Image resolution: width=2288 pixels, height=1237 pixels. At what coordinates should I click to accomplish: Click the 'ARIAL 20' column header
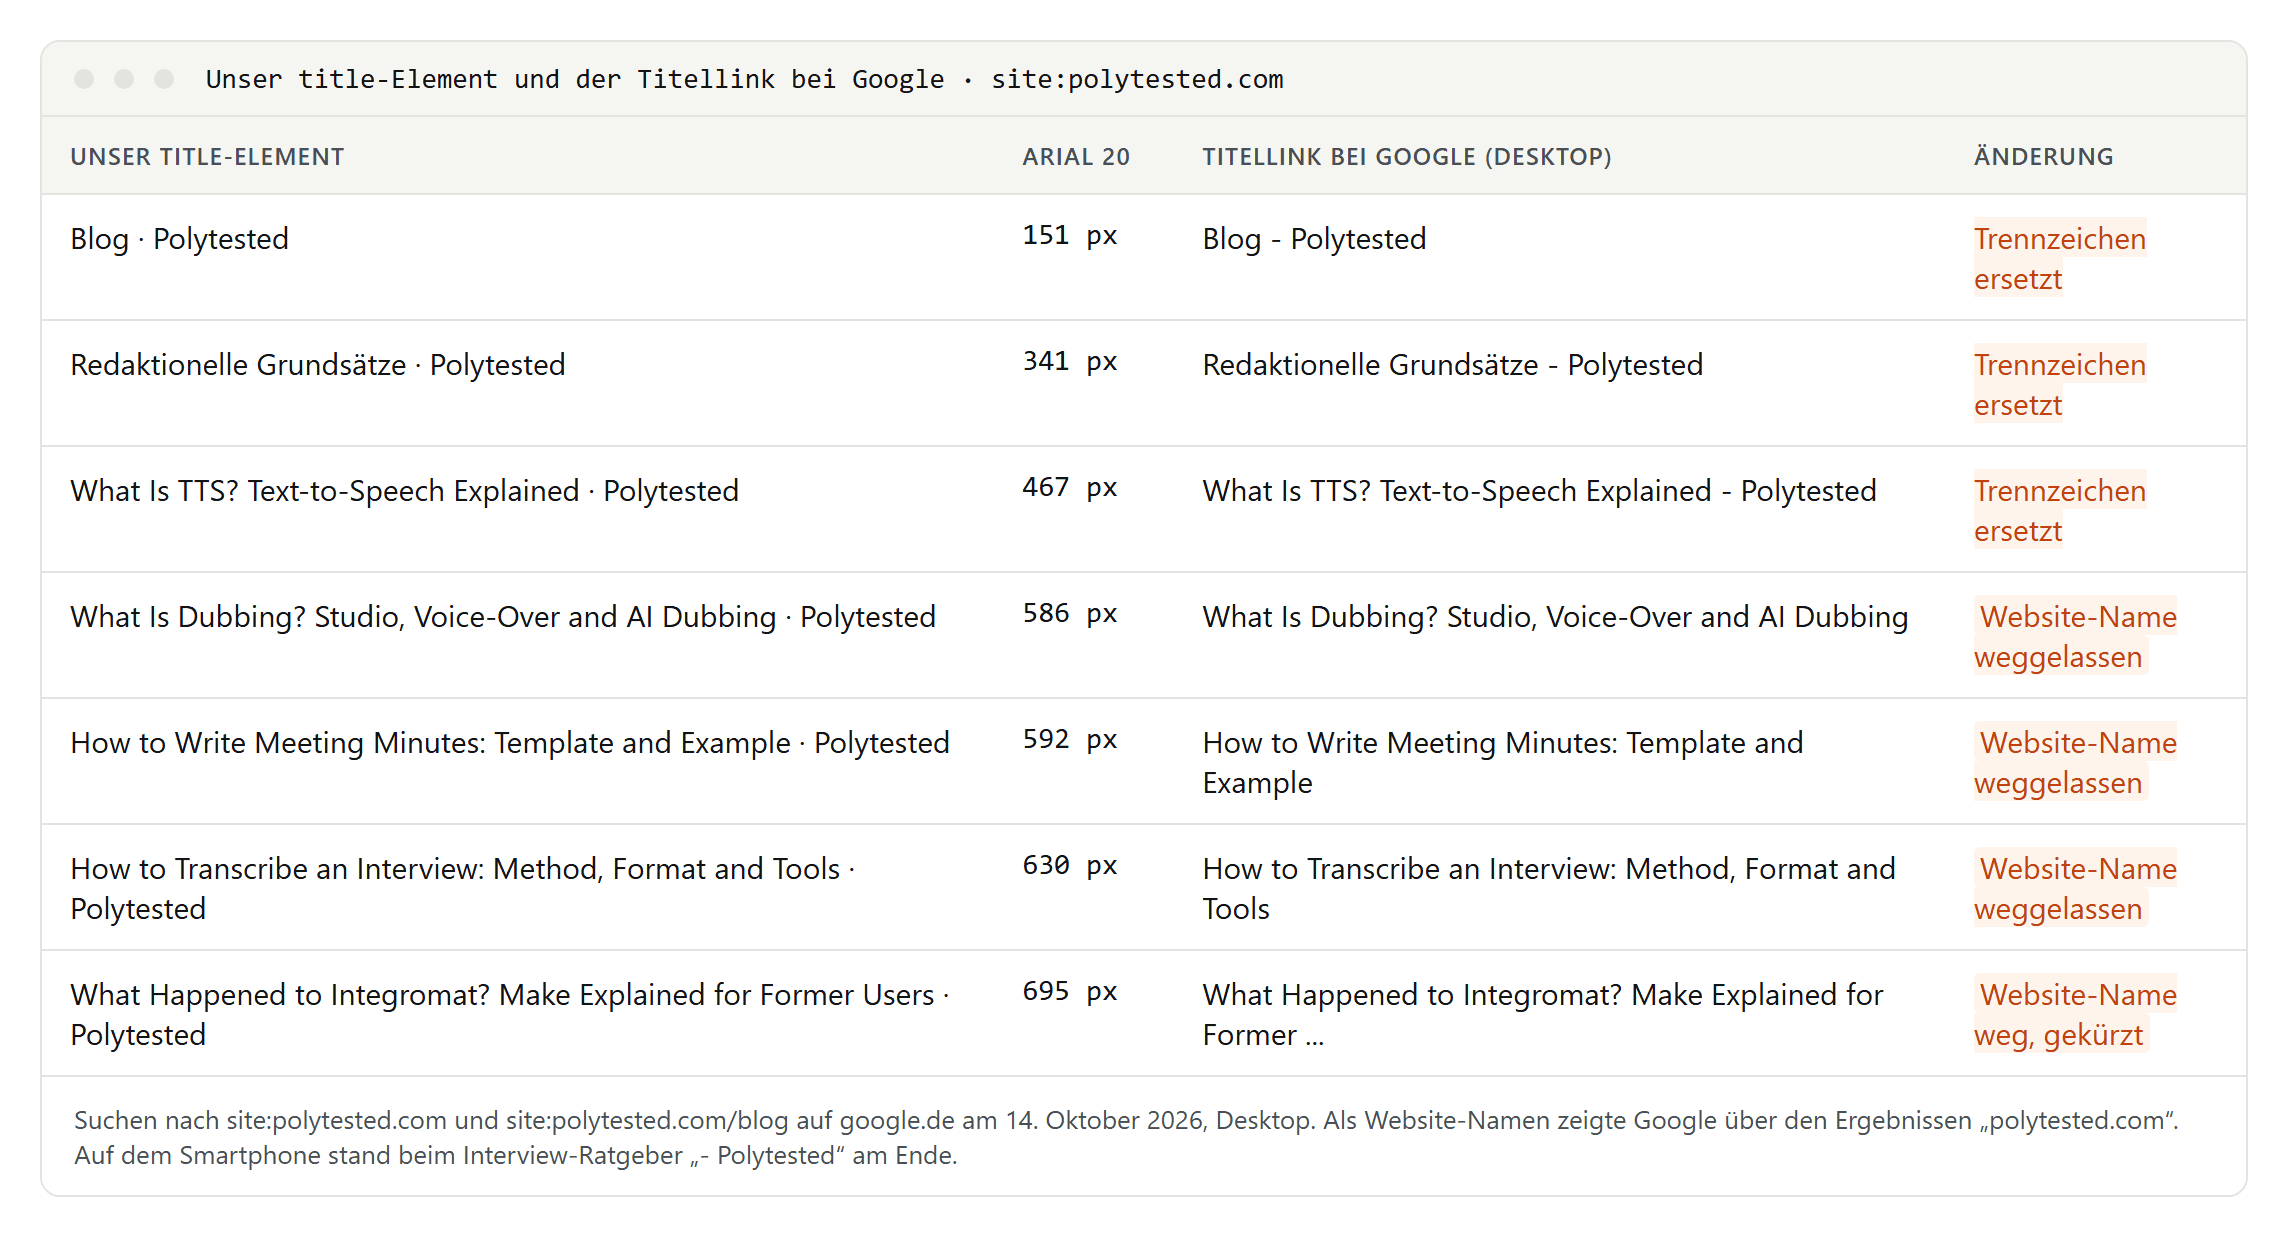[x=1076, y=157]
